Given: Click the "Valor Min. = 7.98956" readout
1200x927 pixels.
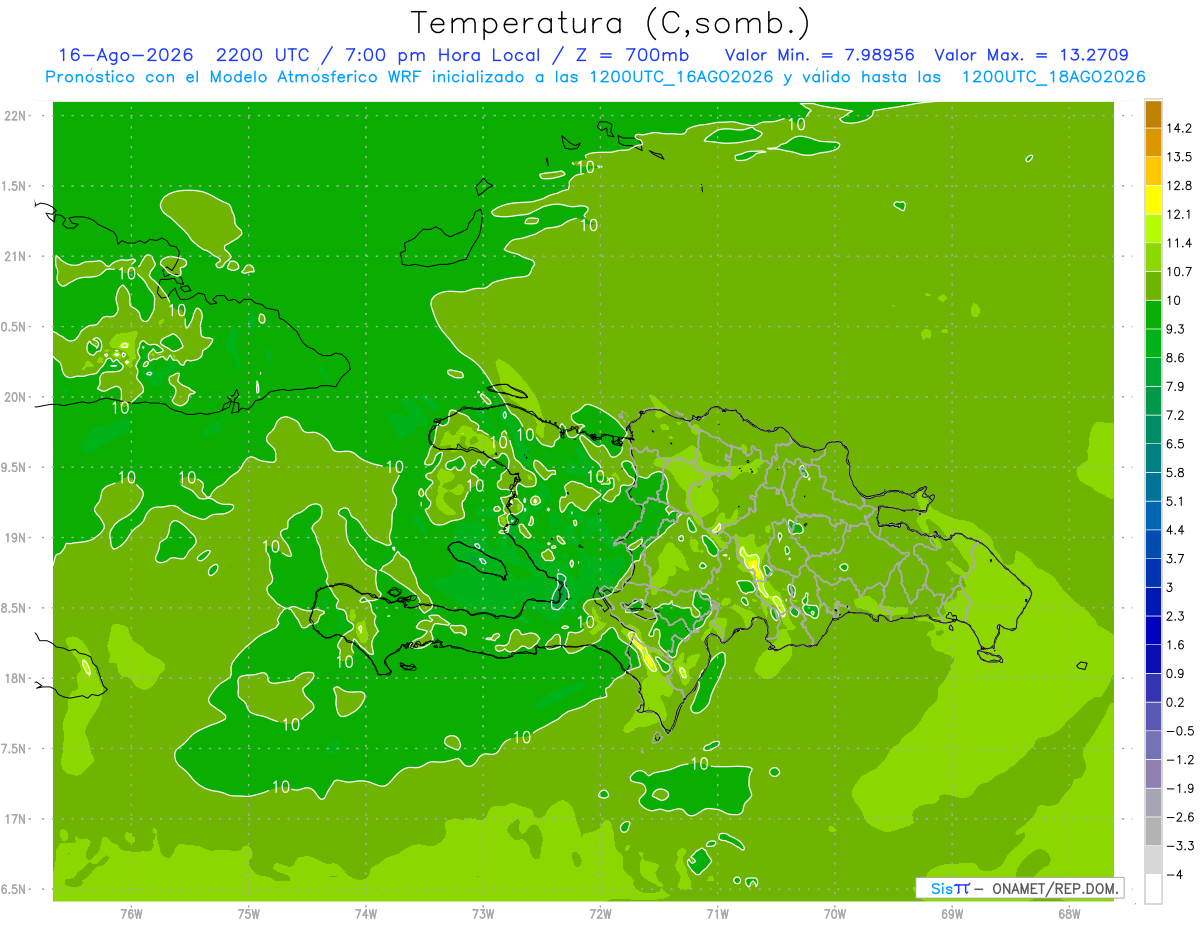Looking at the screenshot, I should click(819, 56).
